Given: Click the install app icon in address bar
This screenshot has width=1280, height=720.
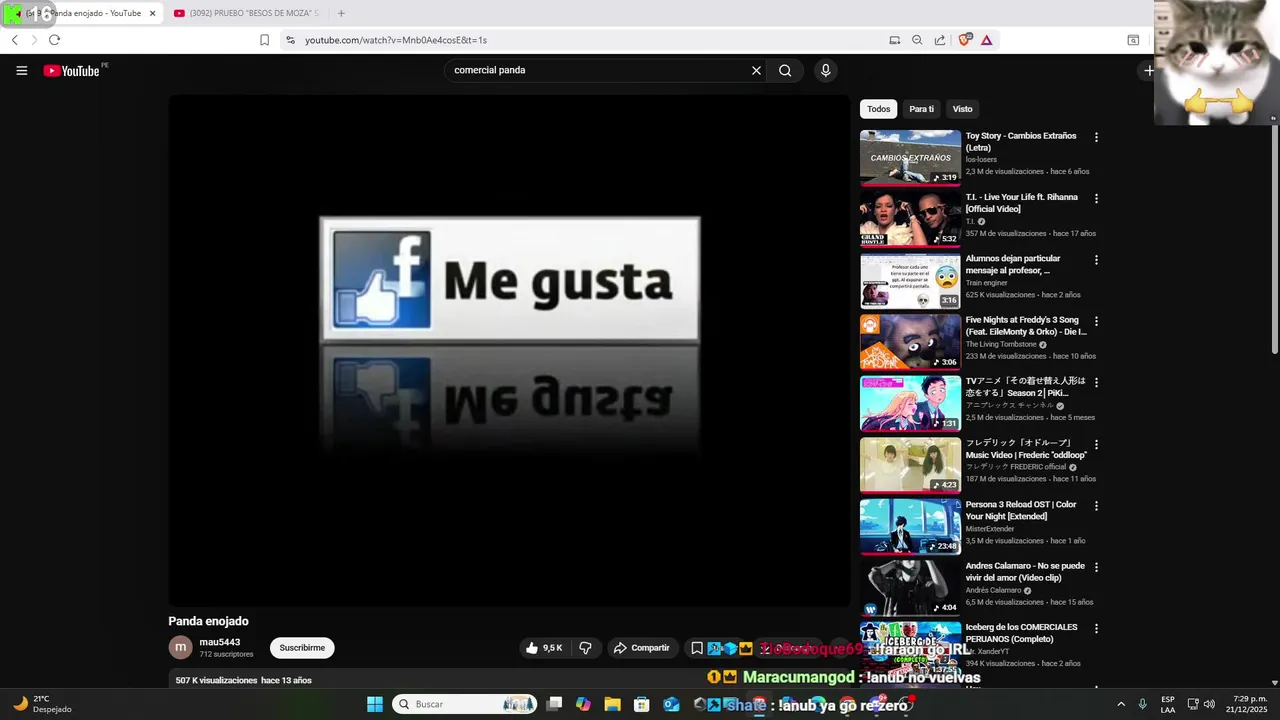Looking at the screenshot, I should (x=894, y=40).
